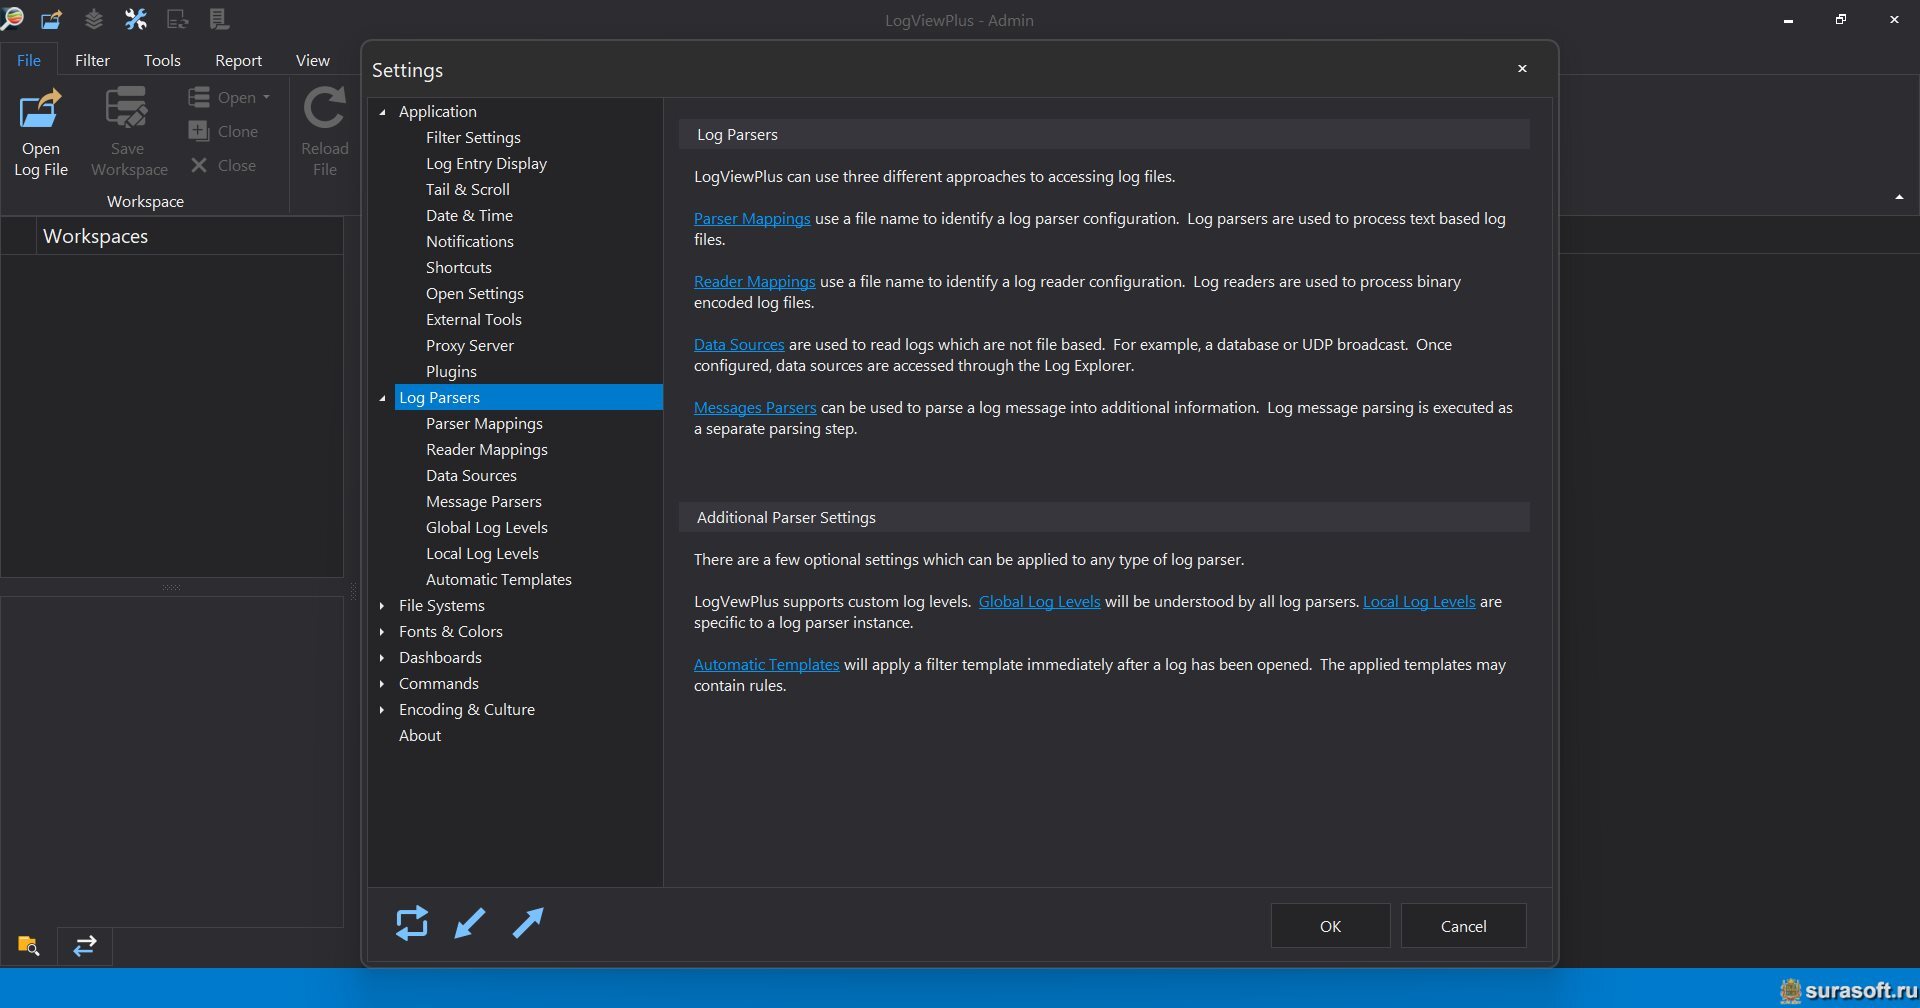Select the Dashboards tree item label
This screenshot has height=1008, width=1920.
[x=440, y=657]
